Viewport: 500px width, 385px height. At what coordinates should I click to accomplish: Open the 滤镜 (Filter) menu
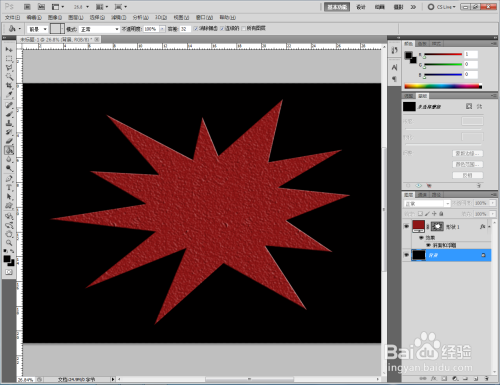[x=118, y=17]
